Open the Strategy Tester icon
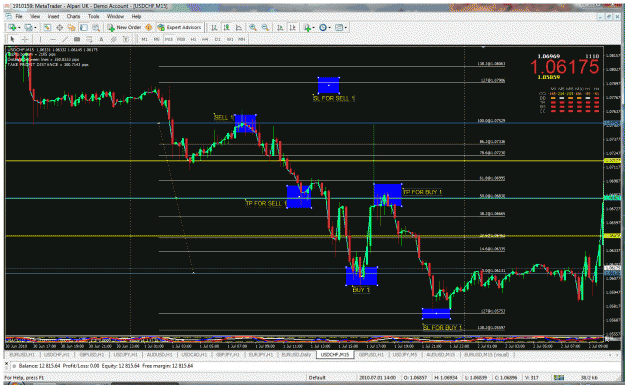625x385 pixels. click(x=96, y=28)
